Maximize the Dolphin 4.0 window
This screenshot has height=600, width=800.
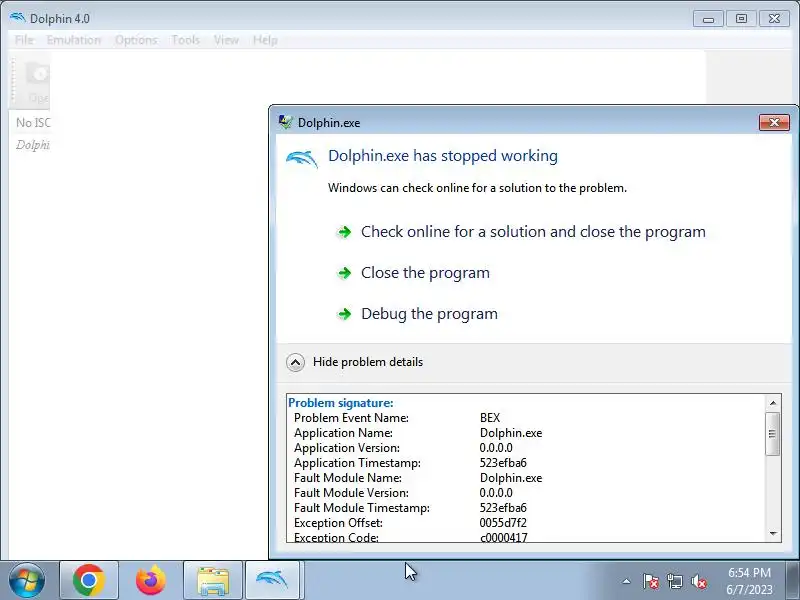click(741, 19)
